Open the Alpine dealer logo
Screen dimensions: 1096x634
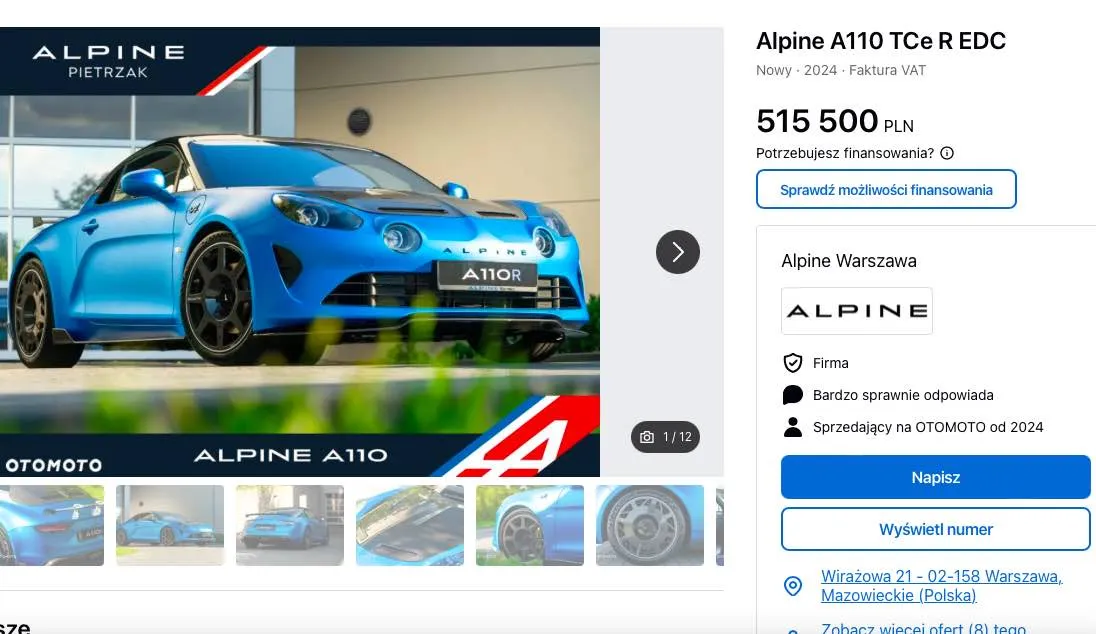[x=856, y=311]
